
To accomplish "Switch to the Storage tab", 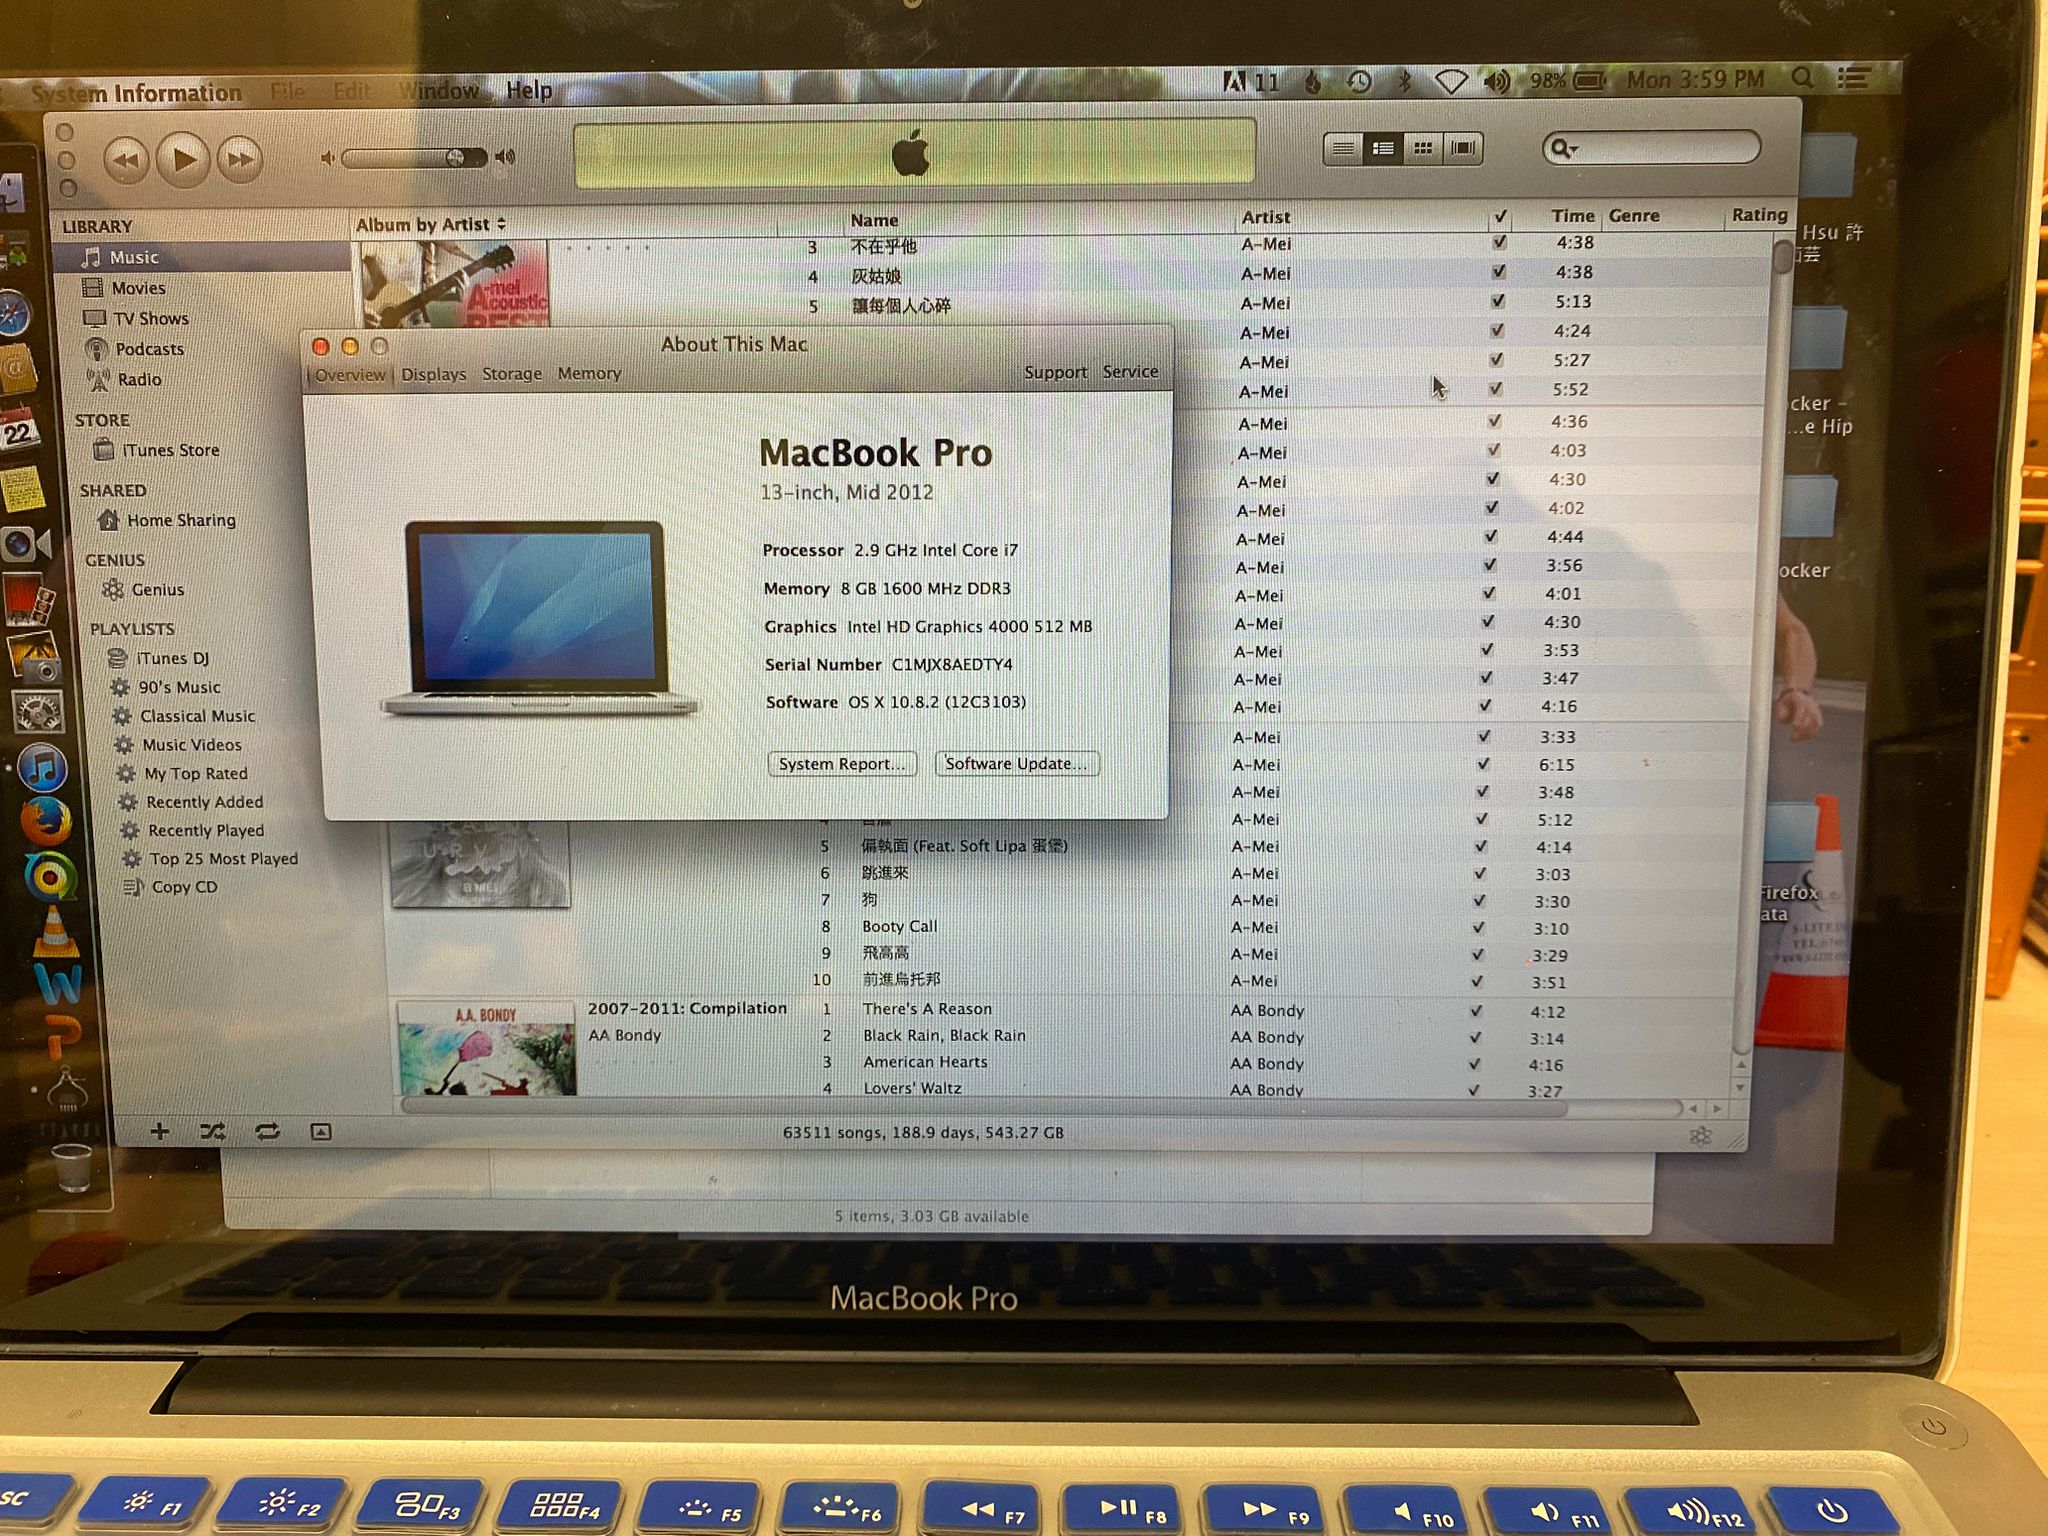I will click(511, 374).
